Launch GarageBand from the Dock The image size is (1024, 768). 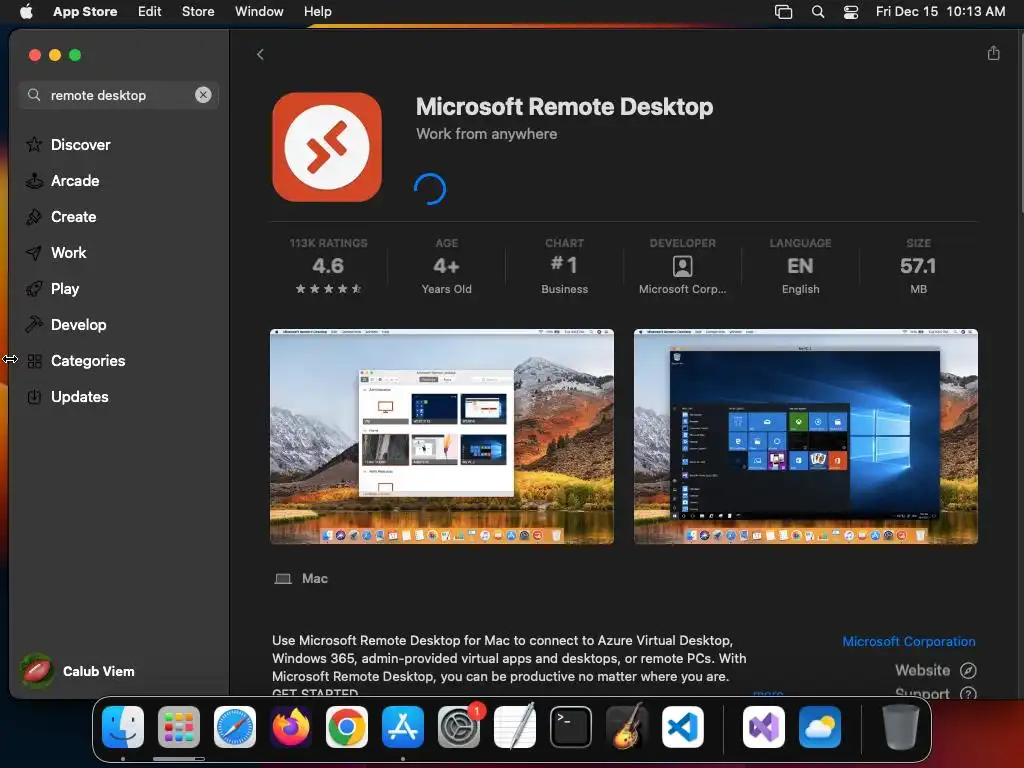pos(627,727)
